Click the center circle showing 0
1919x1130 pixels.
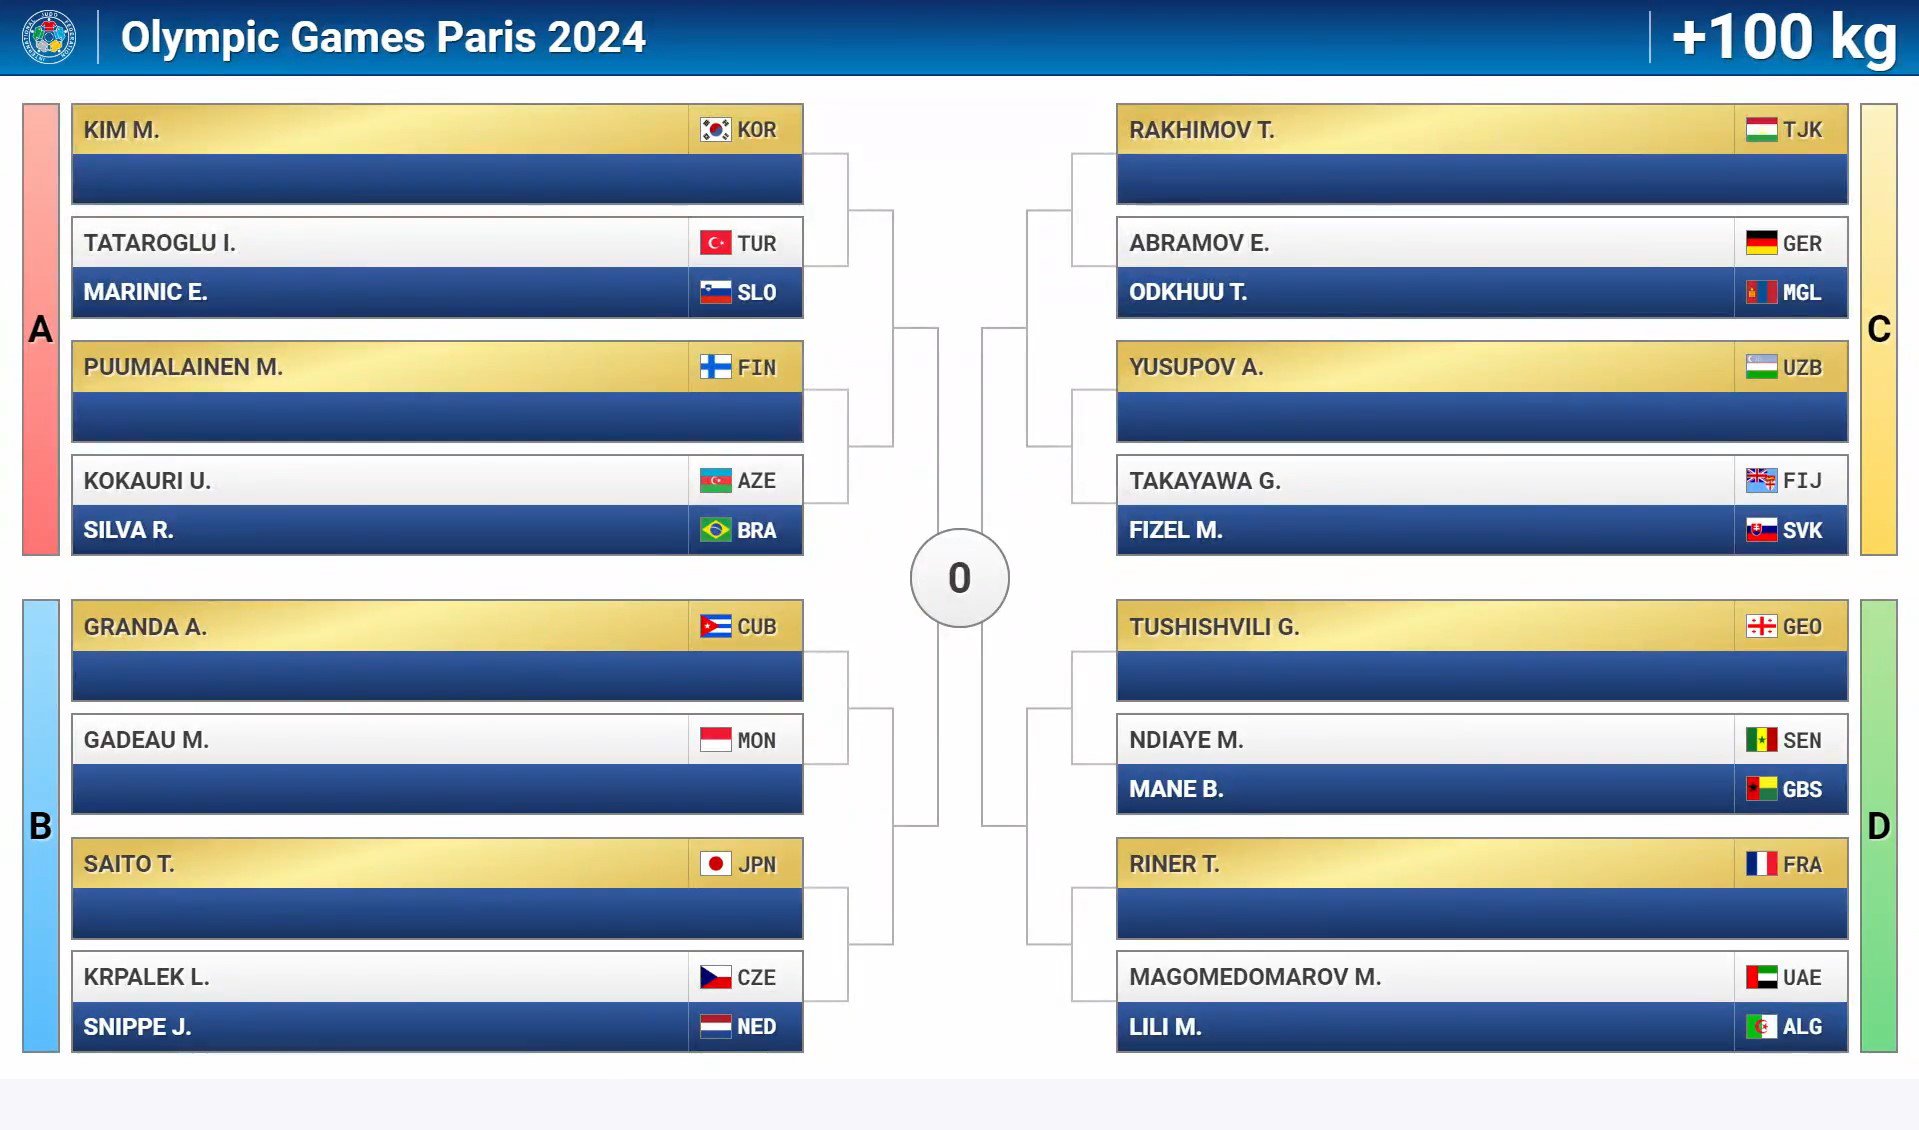pos(960,578)
